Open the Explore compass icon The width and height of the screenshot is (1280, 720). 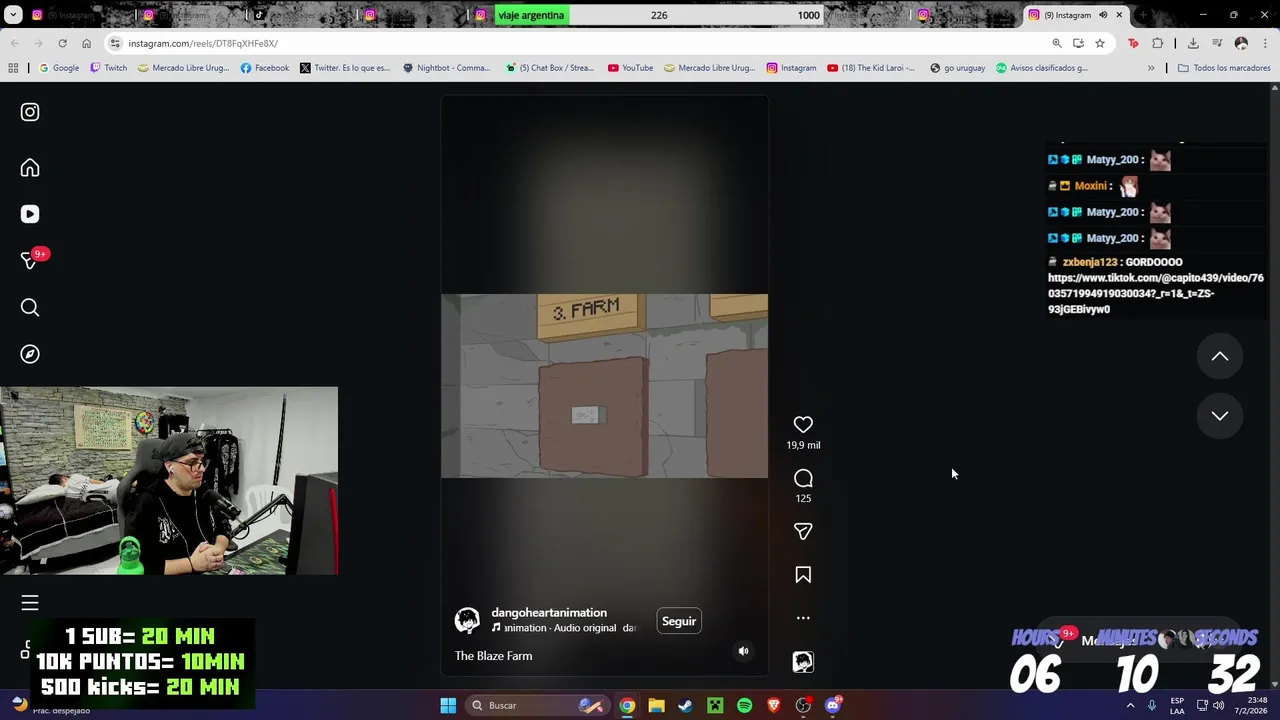30,354
